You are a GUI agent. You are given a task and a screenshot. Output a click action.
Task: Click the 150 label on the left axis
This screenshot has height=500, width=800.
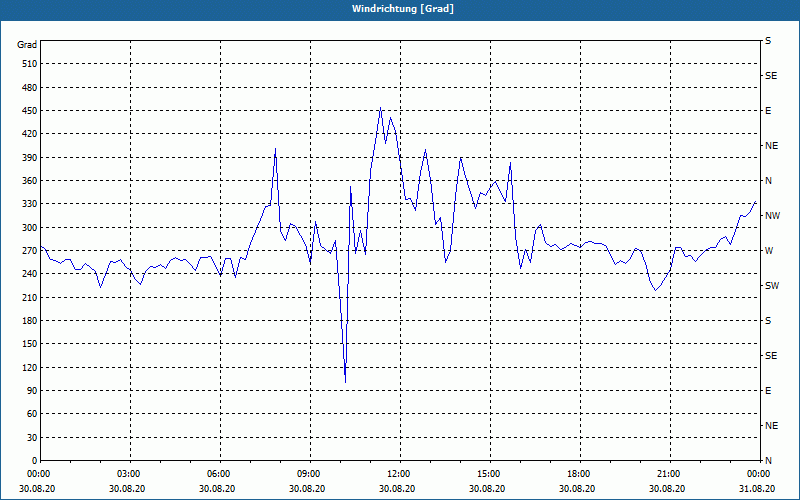tap(29, 344)
